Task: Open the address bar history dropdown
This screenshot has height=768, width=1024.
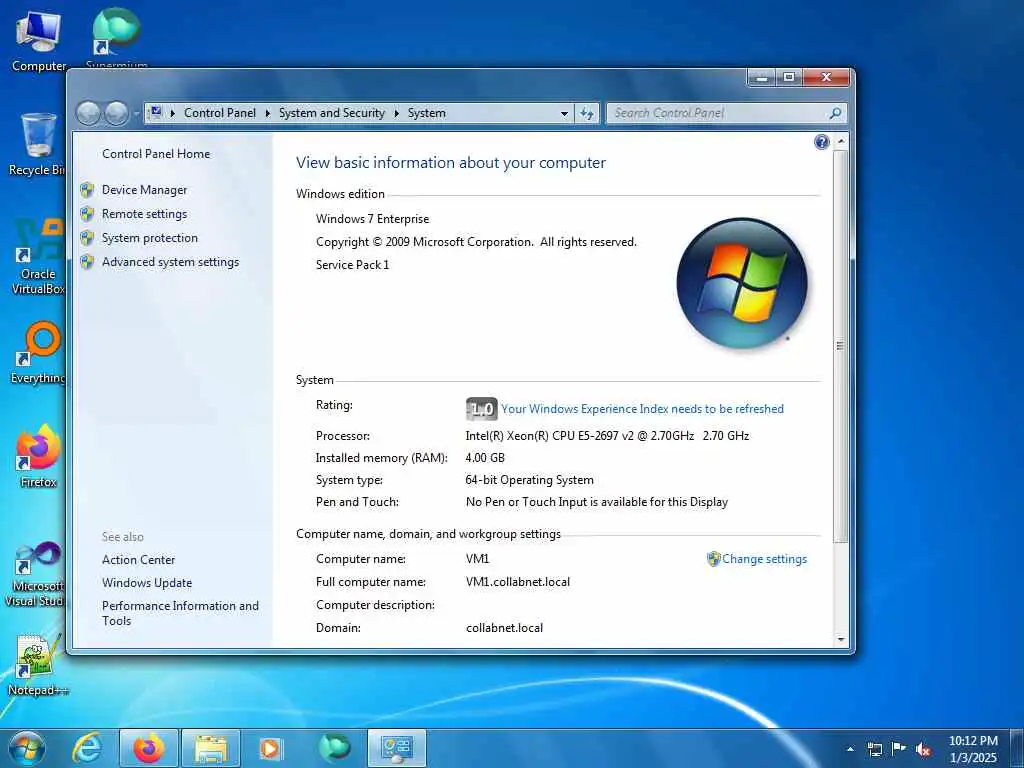Action: tap(564, 114)
